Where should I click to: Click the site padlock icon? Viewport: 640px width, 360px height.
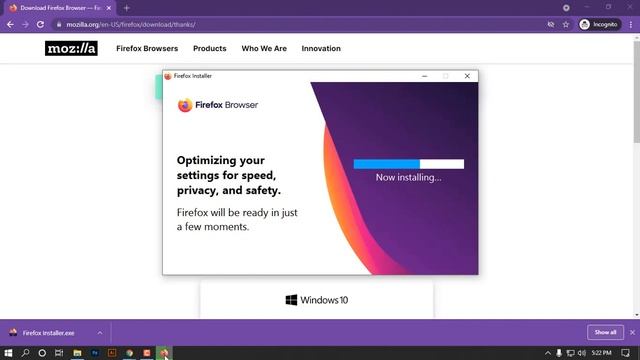[x=59, y=24]
